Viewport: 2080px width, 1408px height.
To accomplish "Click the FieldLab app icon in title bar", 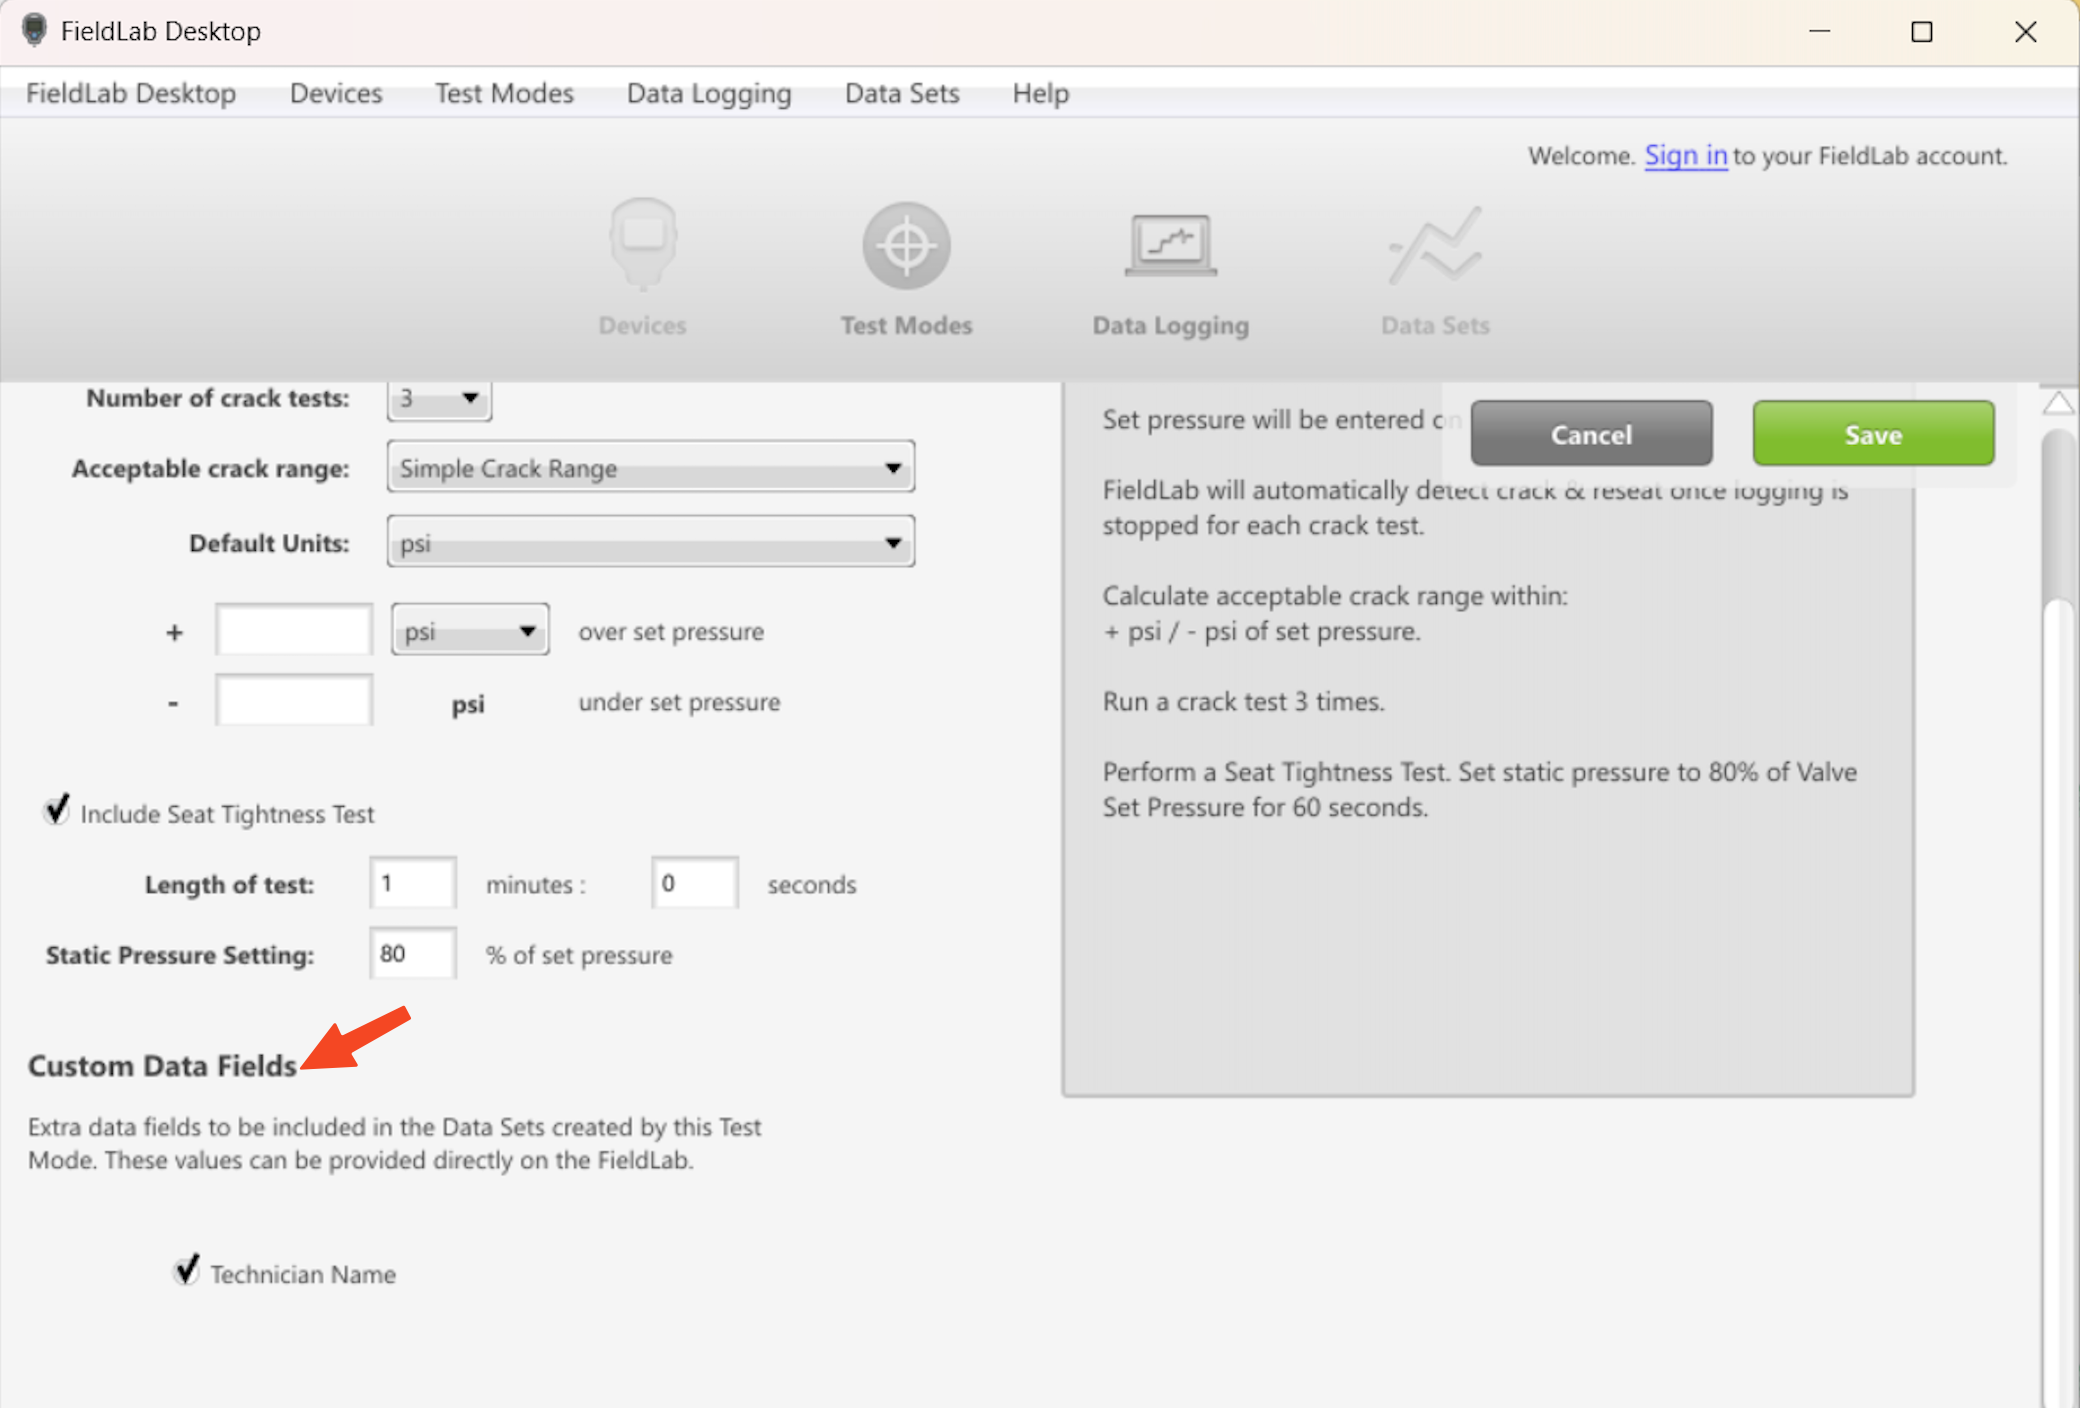I will click(34, 31).
